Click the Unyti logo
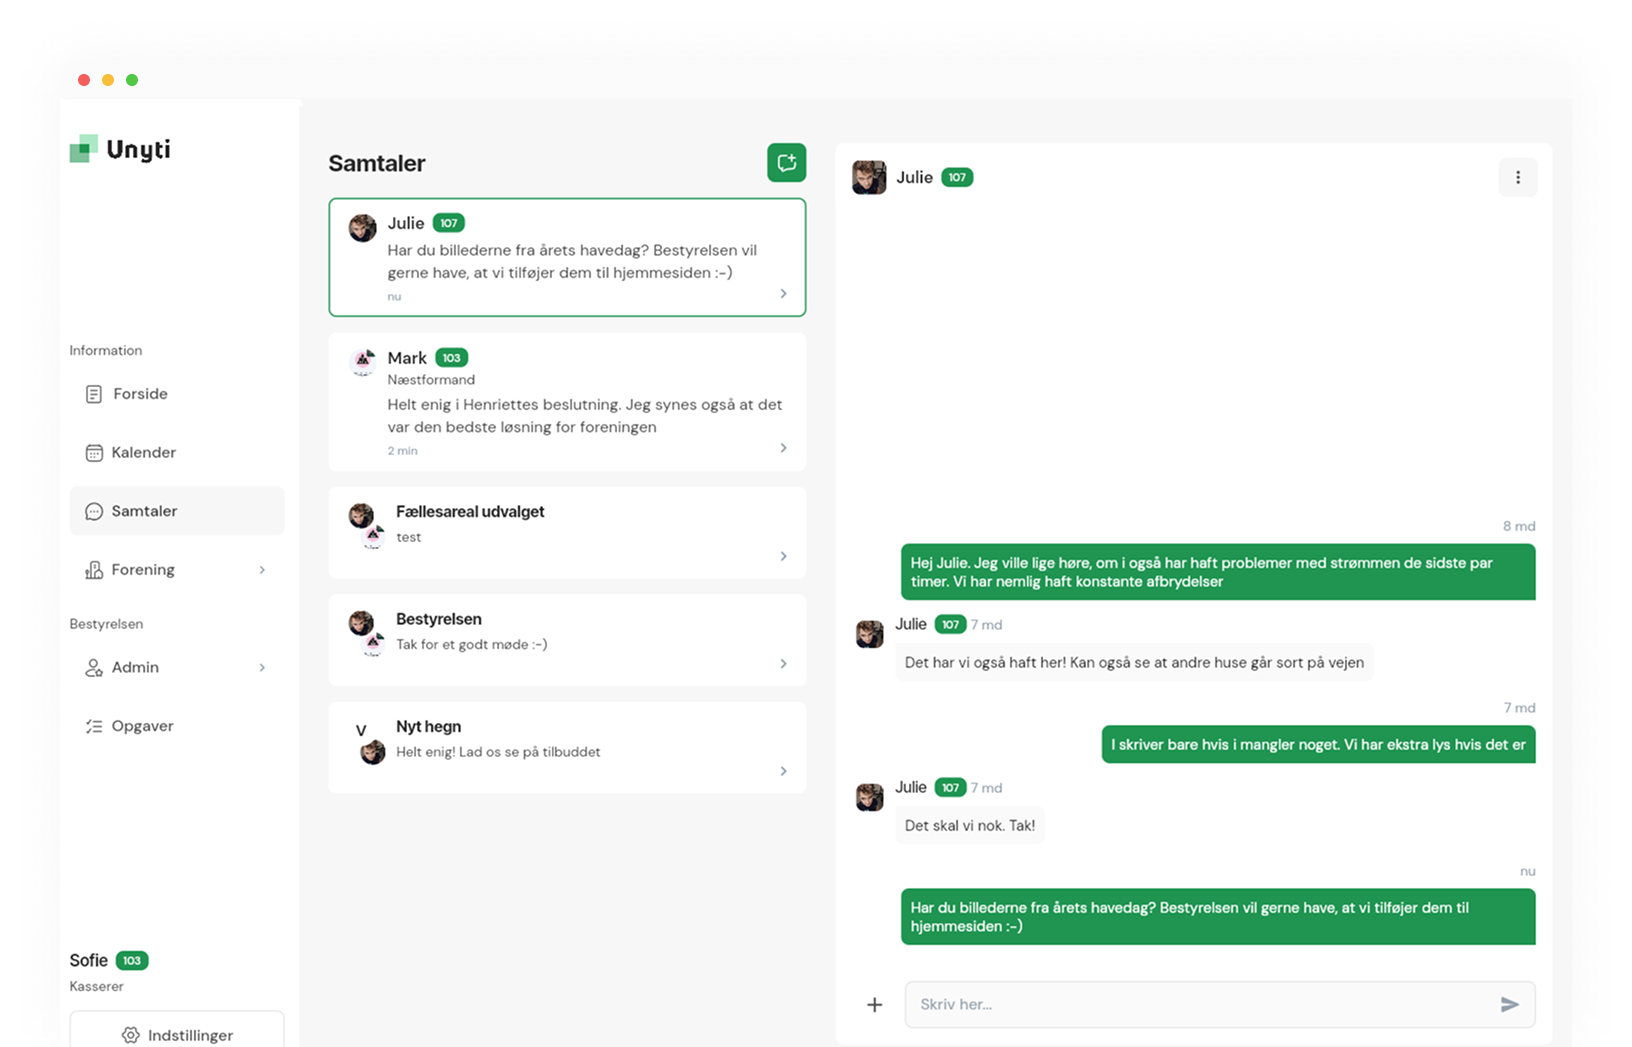Image resolution: width=1632 pixels, height=1047 pixels. [x=121, y=149]
